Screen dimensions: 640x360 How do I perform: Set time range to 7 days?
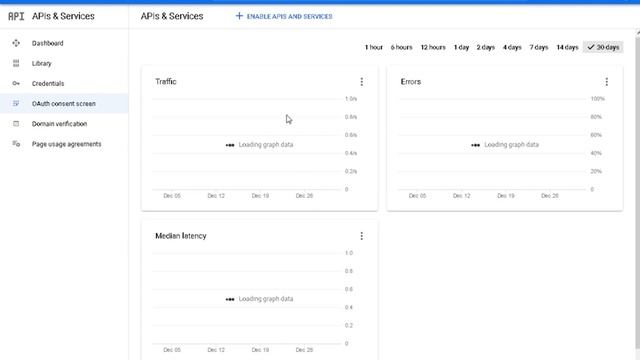coord(539,47)
